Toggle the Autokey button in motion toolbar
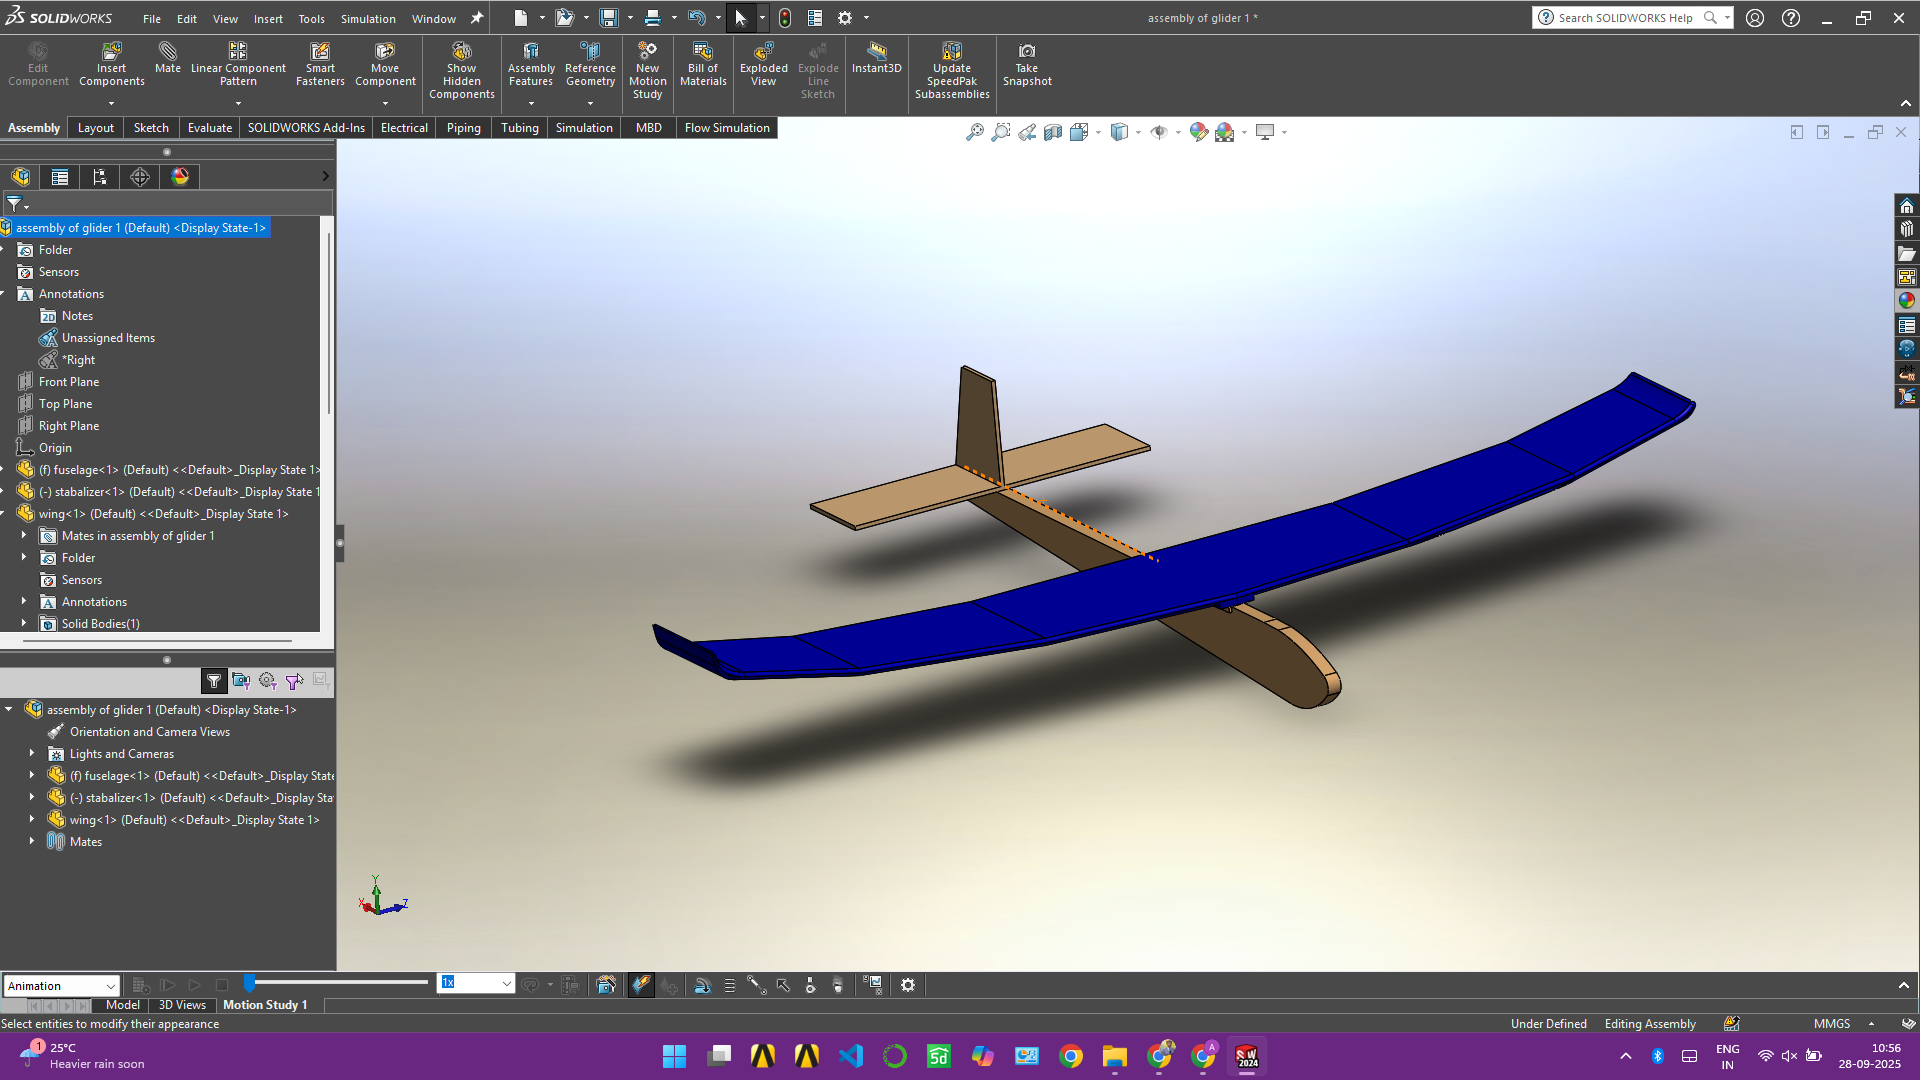The height and width of the screenshot is (1080, 1920). point(641,985)
